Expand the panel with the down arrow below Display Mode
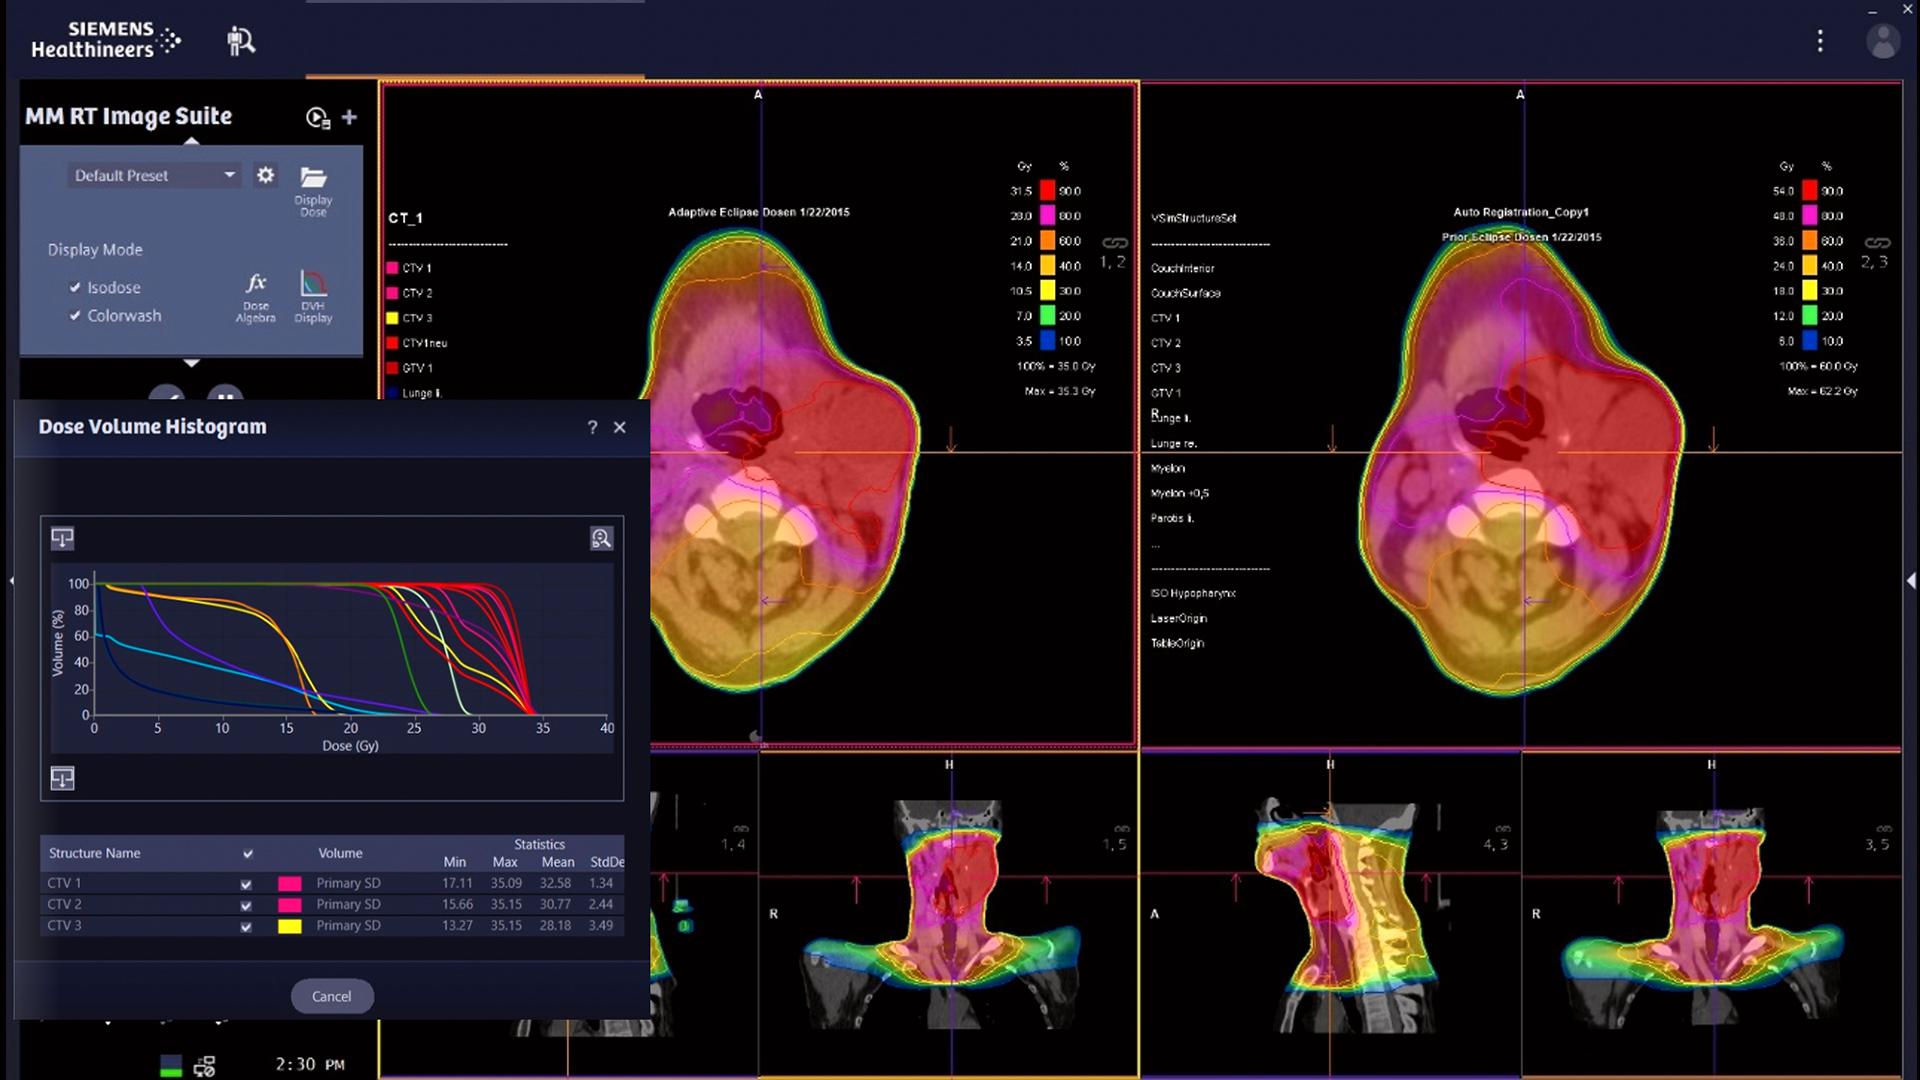The width and height of the screenshot is (1920, 1080). [191, 363]
